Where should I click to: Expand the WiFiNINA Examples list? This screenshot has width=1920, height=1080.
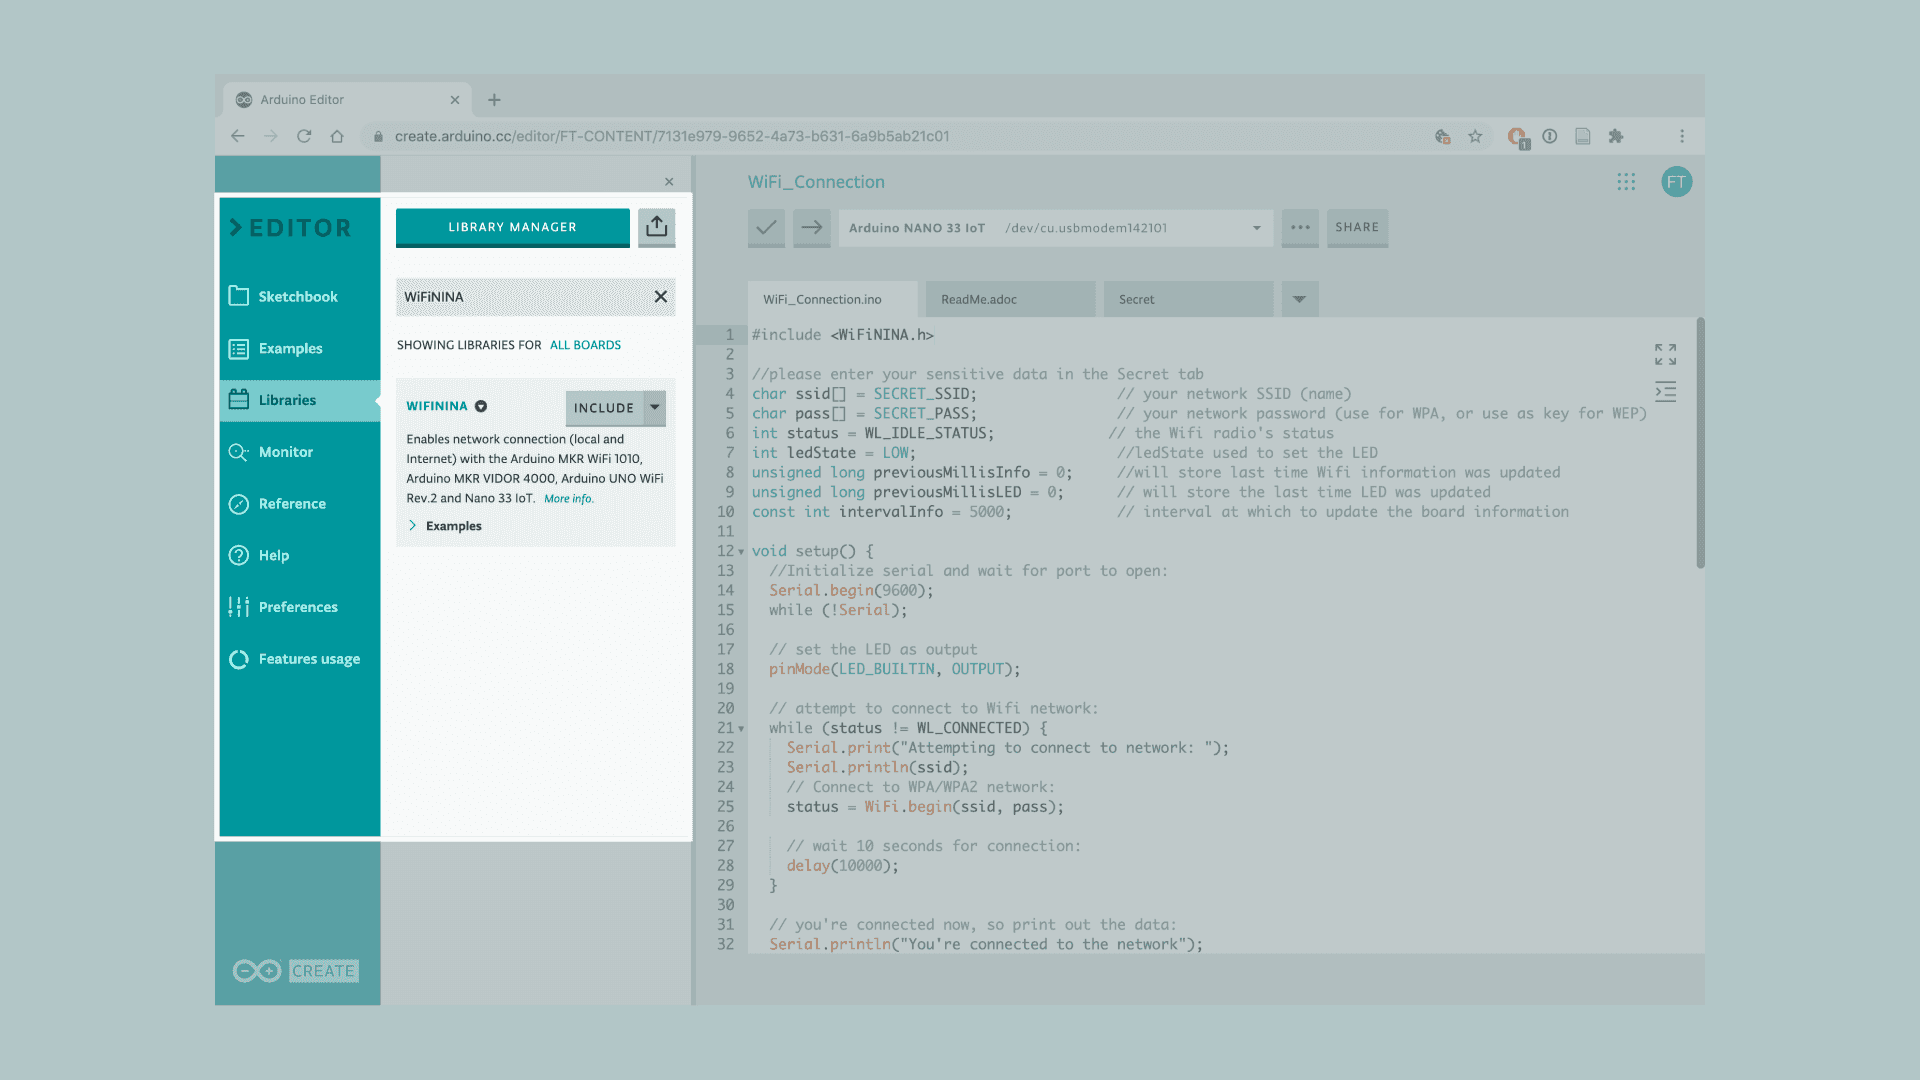(445, 526)
